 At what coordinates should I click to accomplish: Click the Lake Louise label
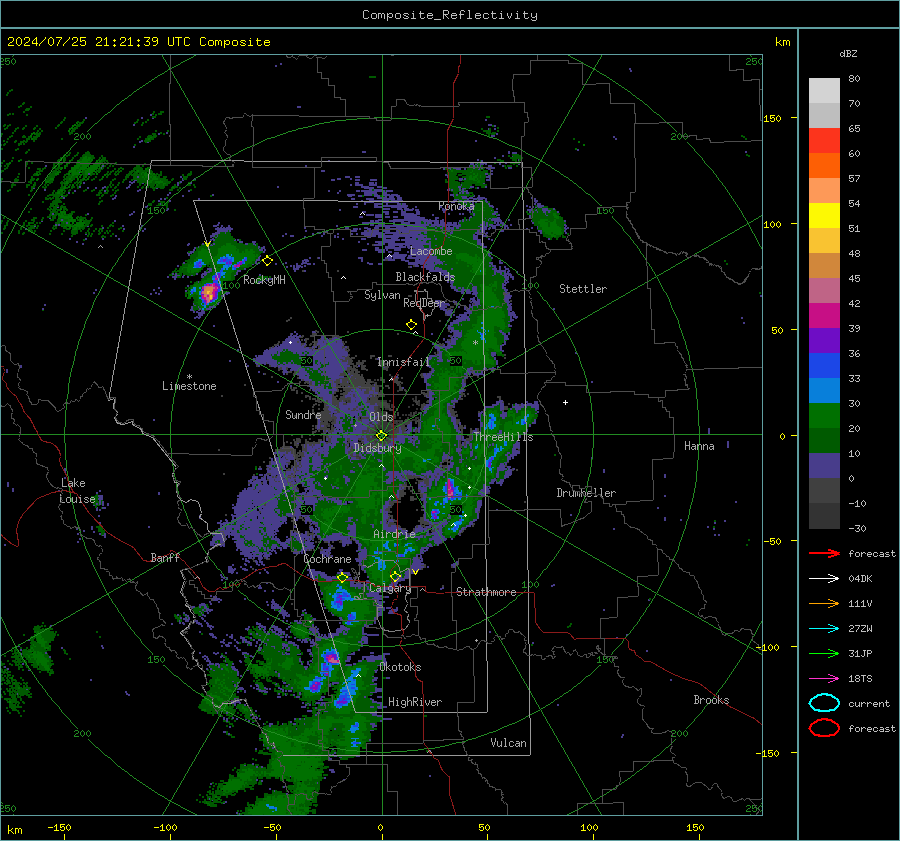click(77, 491)
